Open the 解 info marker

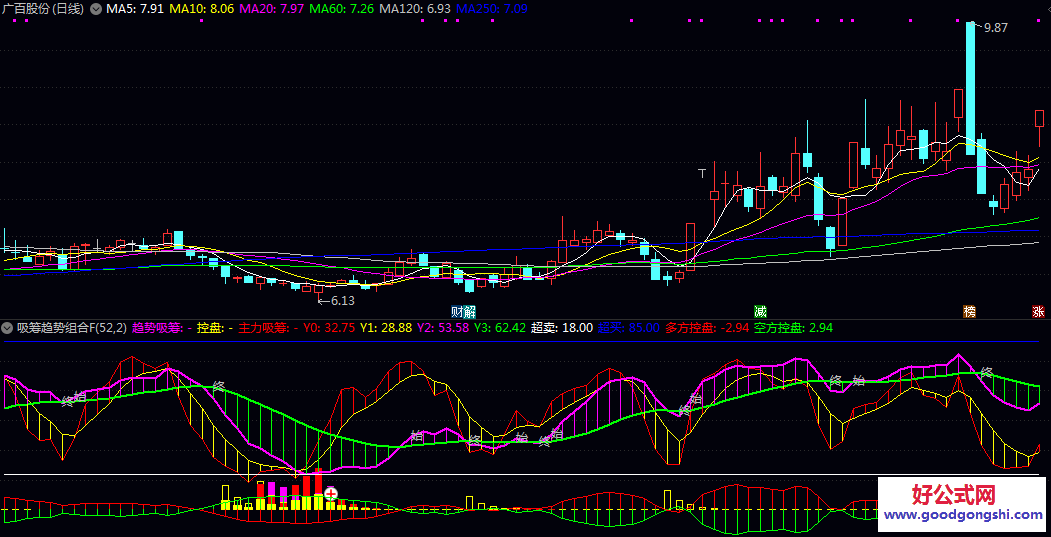pyautogui.click(x=469, y=312)
